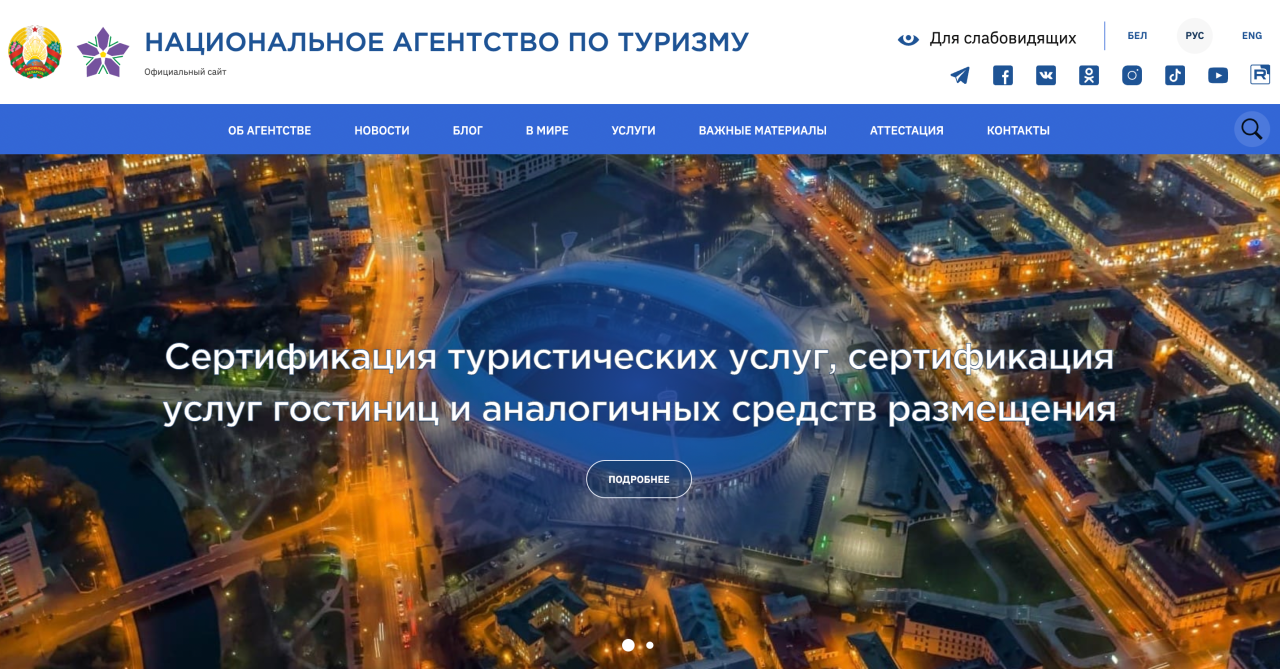Click the eye icon for visually impaired mode
Image resolution: width=1280 pixels, height=669 pixels.
click(x=907, y=38)
